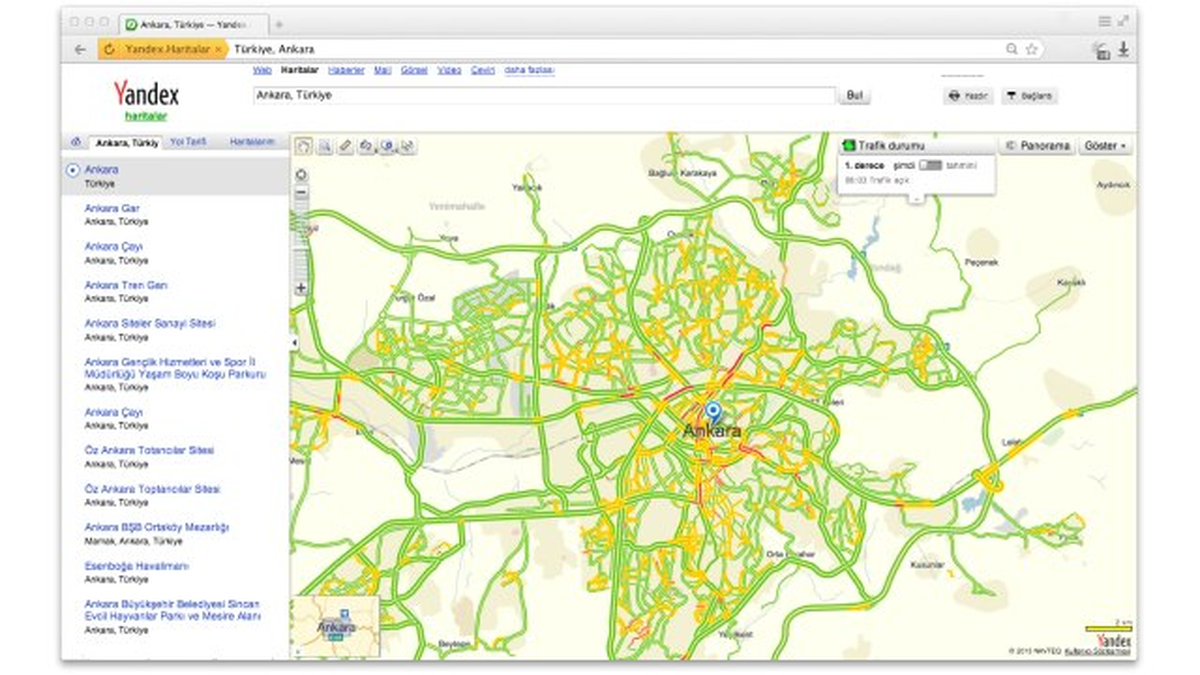Open the Haberler link in top menu
Screen dimensions: 1200x675
346,70
